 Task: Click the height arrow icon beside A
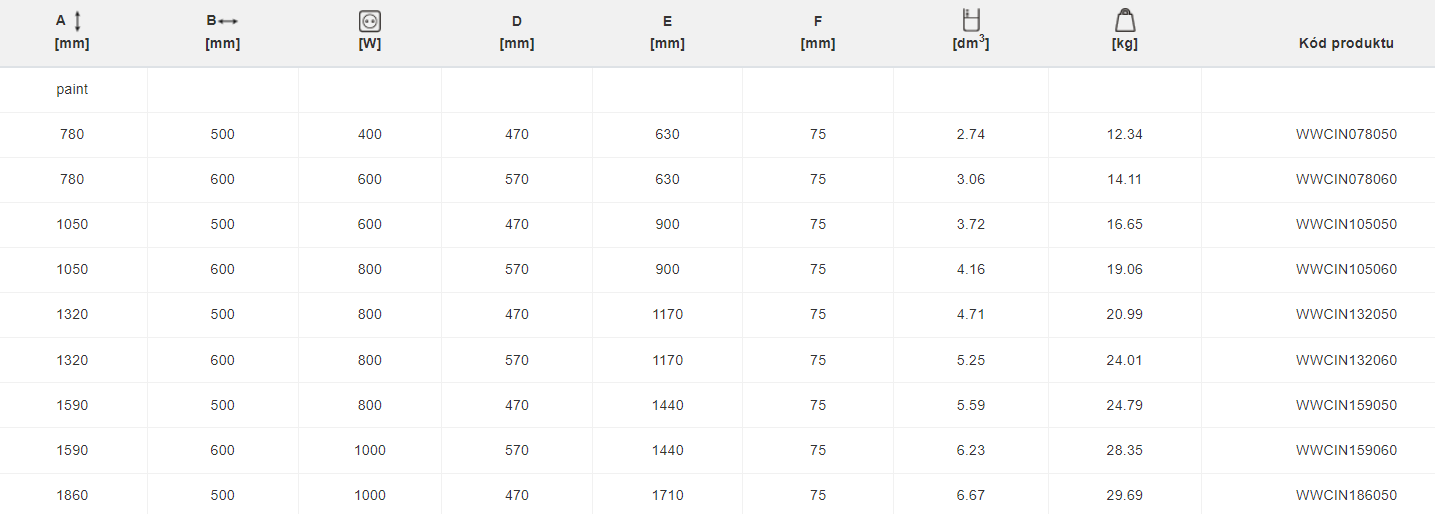[78, 21]
